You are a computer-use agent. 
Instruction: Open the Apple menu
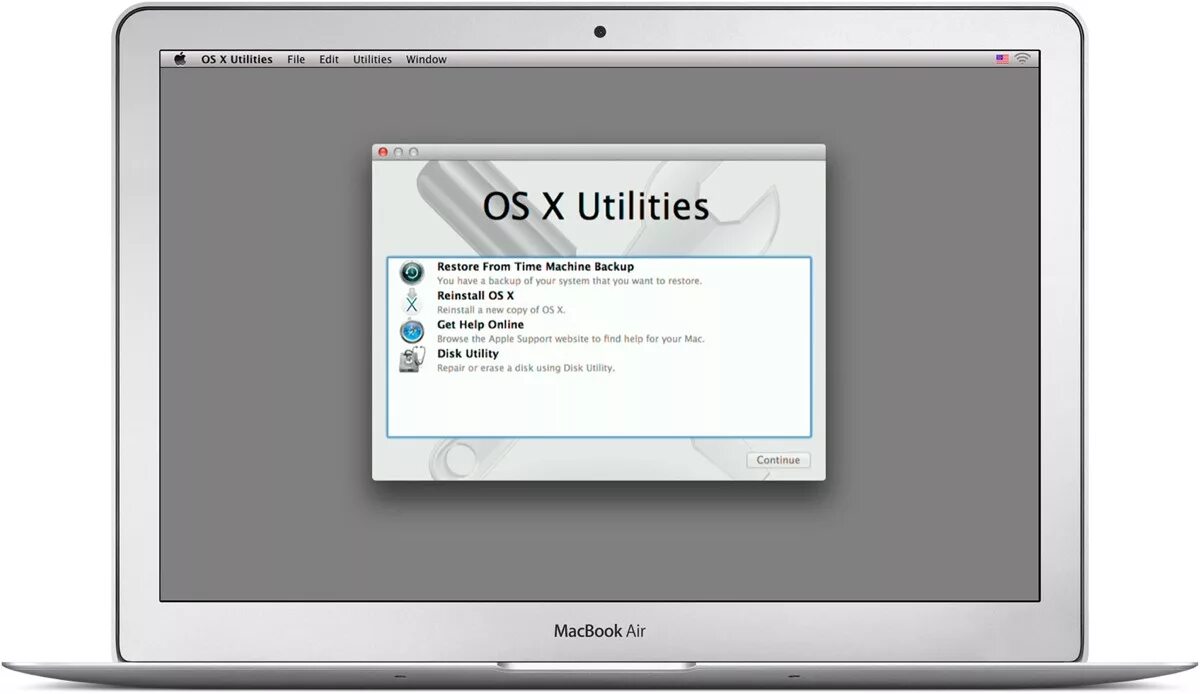click(x=179, y=59)
